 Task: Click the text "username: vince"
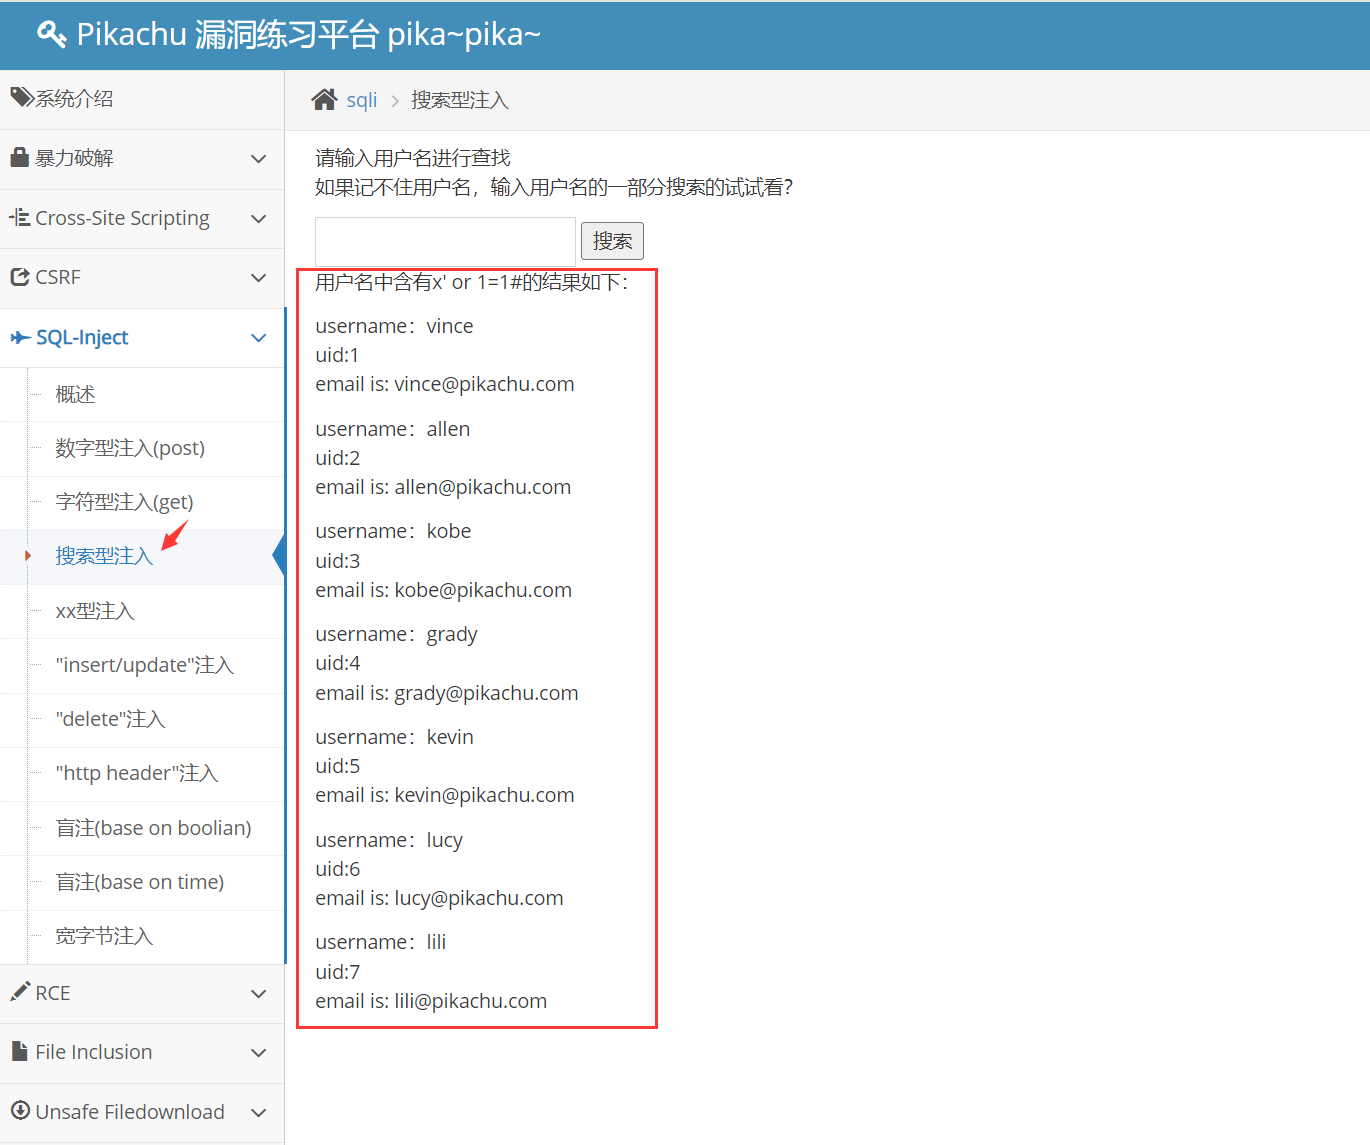pyautogui.click(x=394, y=326)
